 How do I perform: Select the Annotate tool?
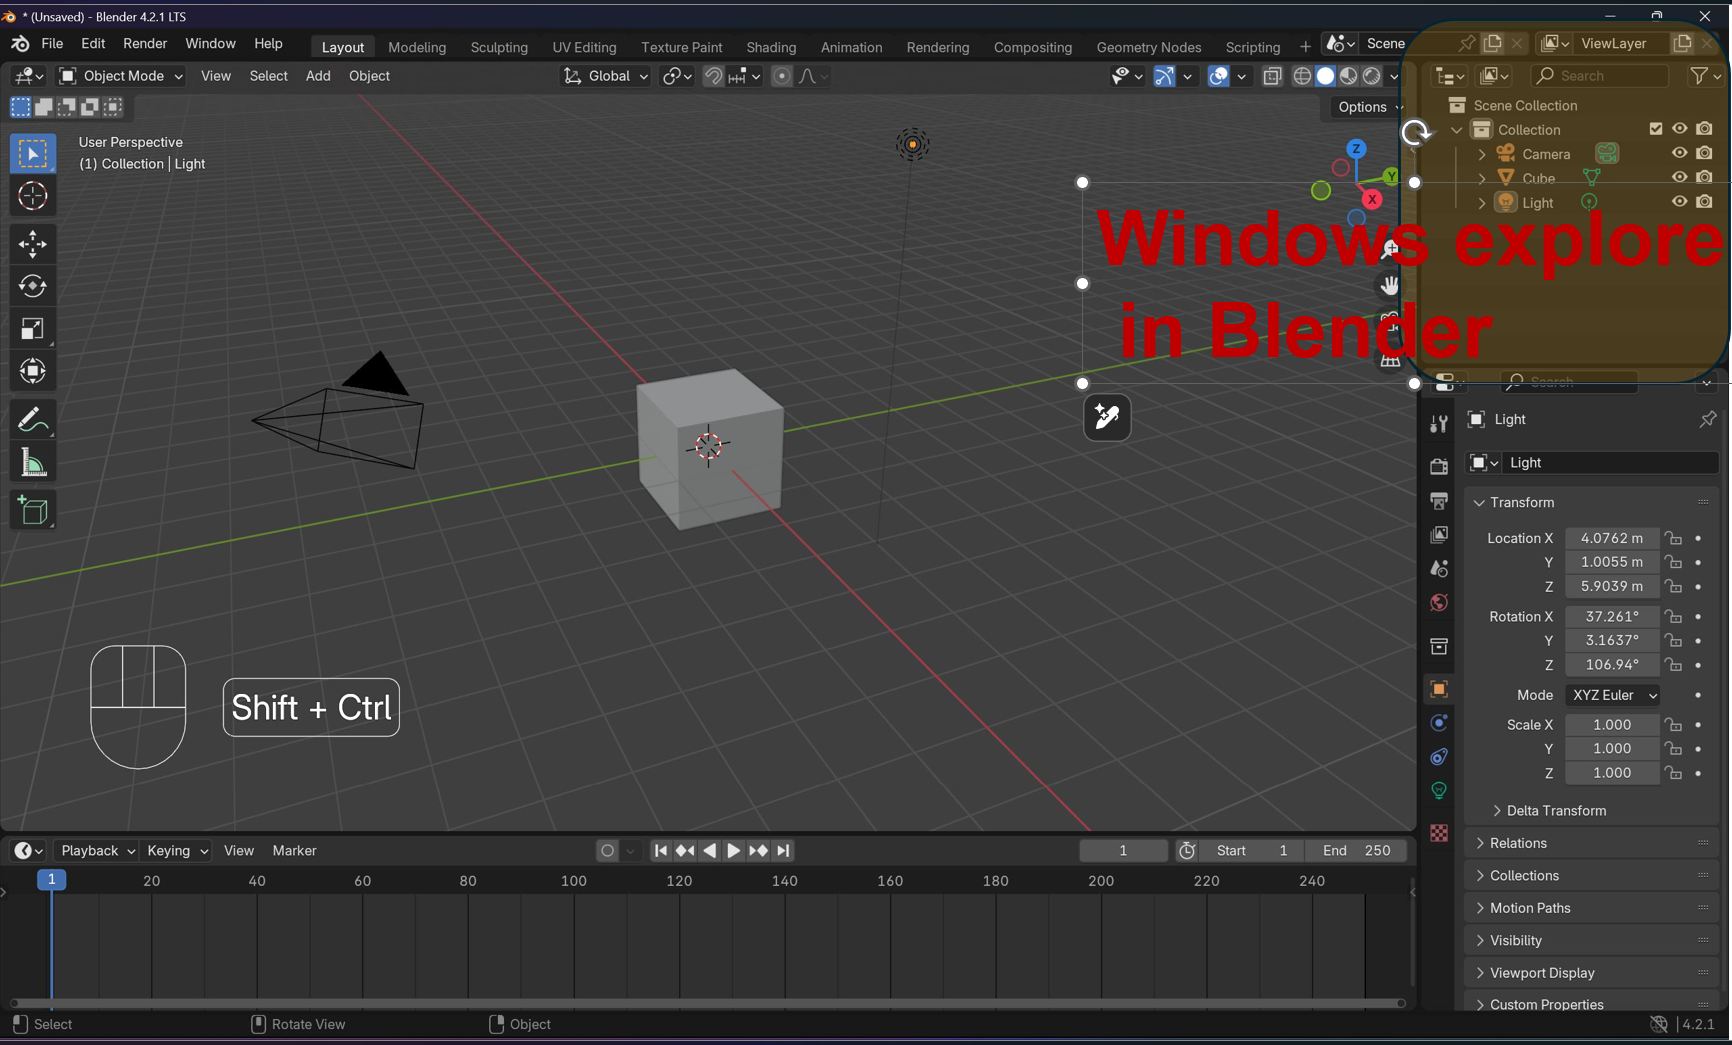click(33, 420)
